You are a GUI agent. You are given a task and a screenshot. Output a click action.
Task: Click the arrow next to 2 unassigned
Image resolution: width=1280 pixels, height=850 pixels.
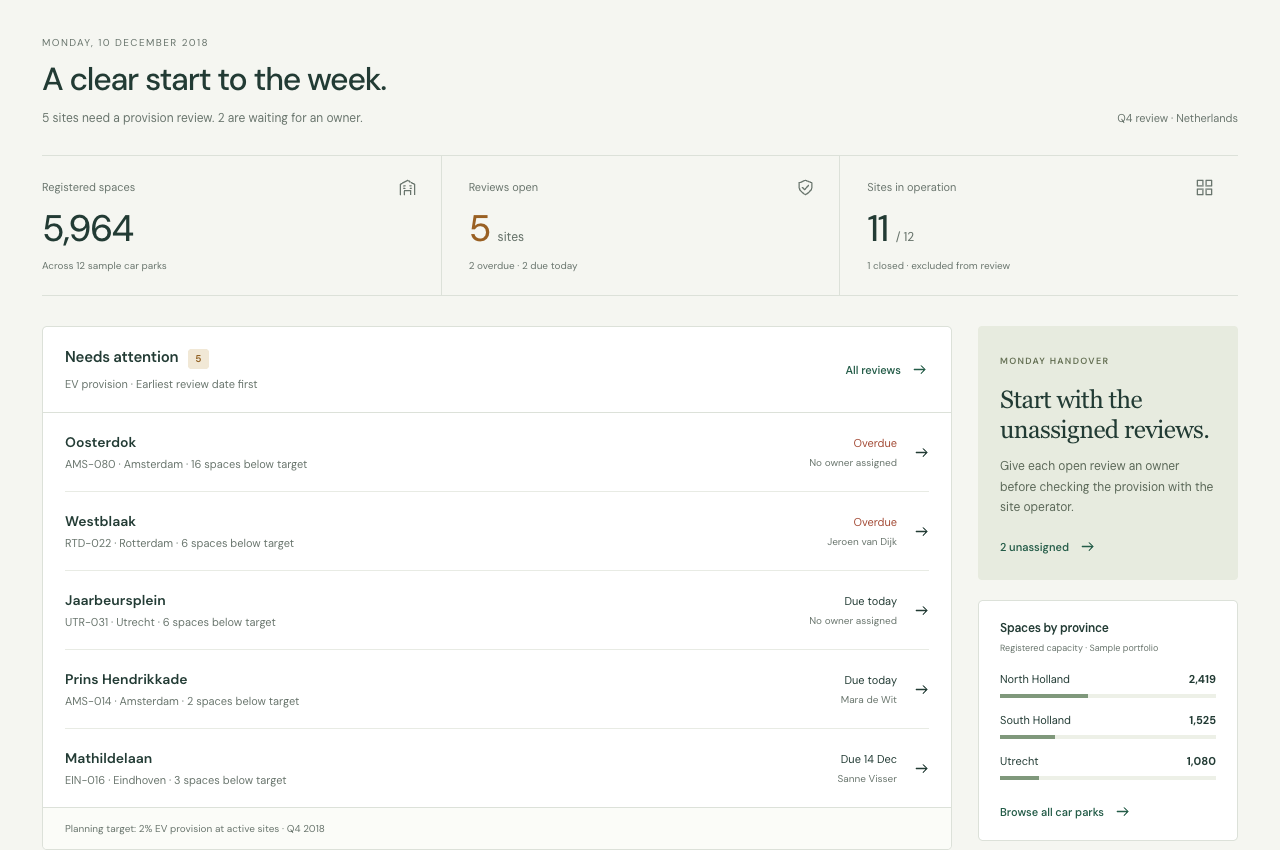[1088, 547]
